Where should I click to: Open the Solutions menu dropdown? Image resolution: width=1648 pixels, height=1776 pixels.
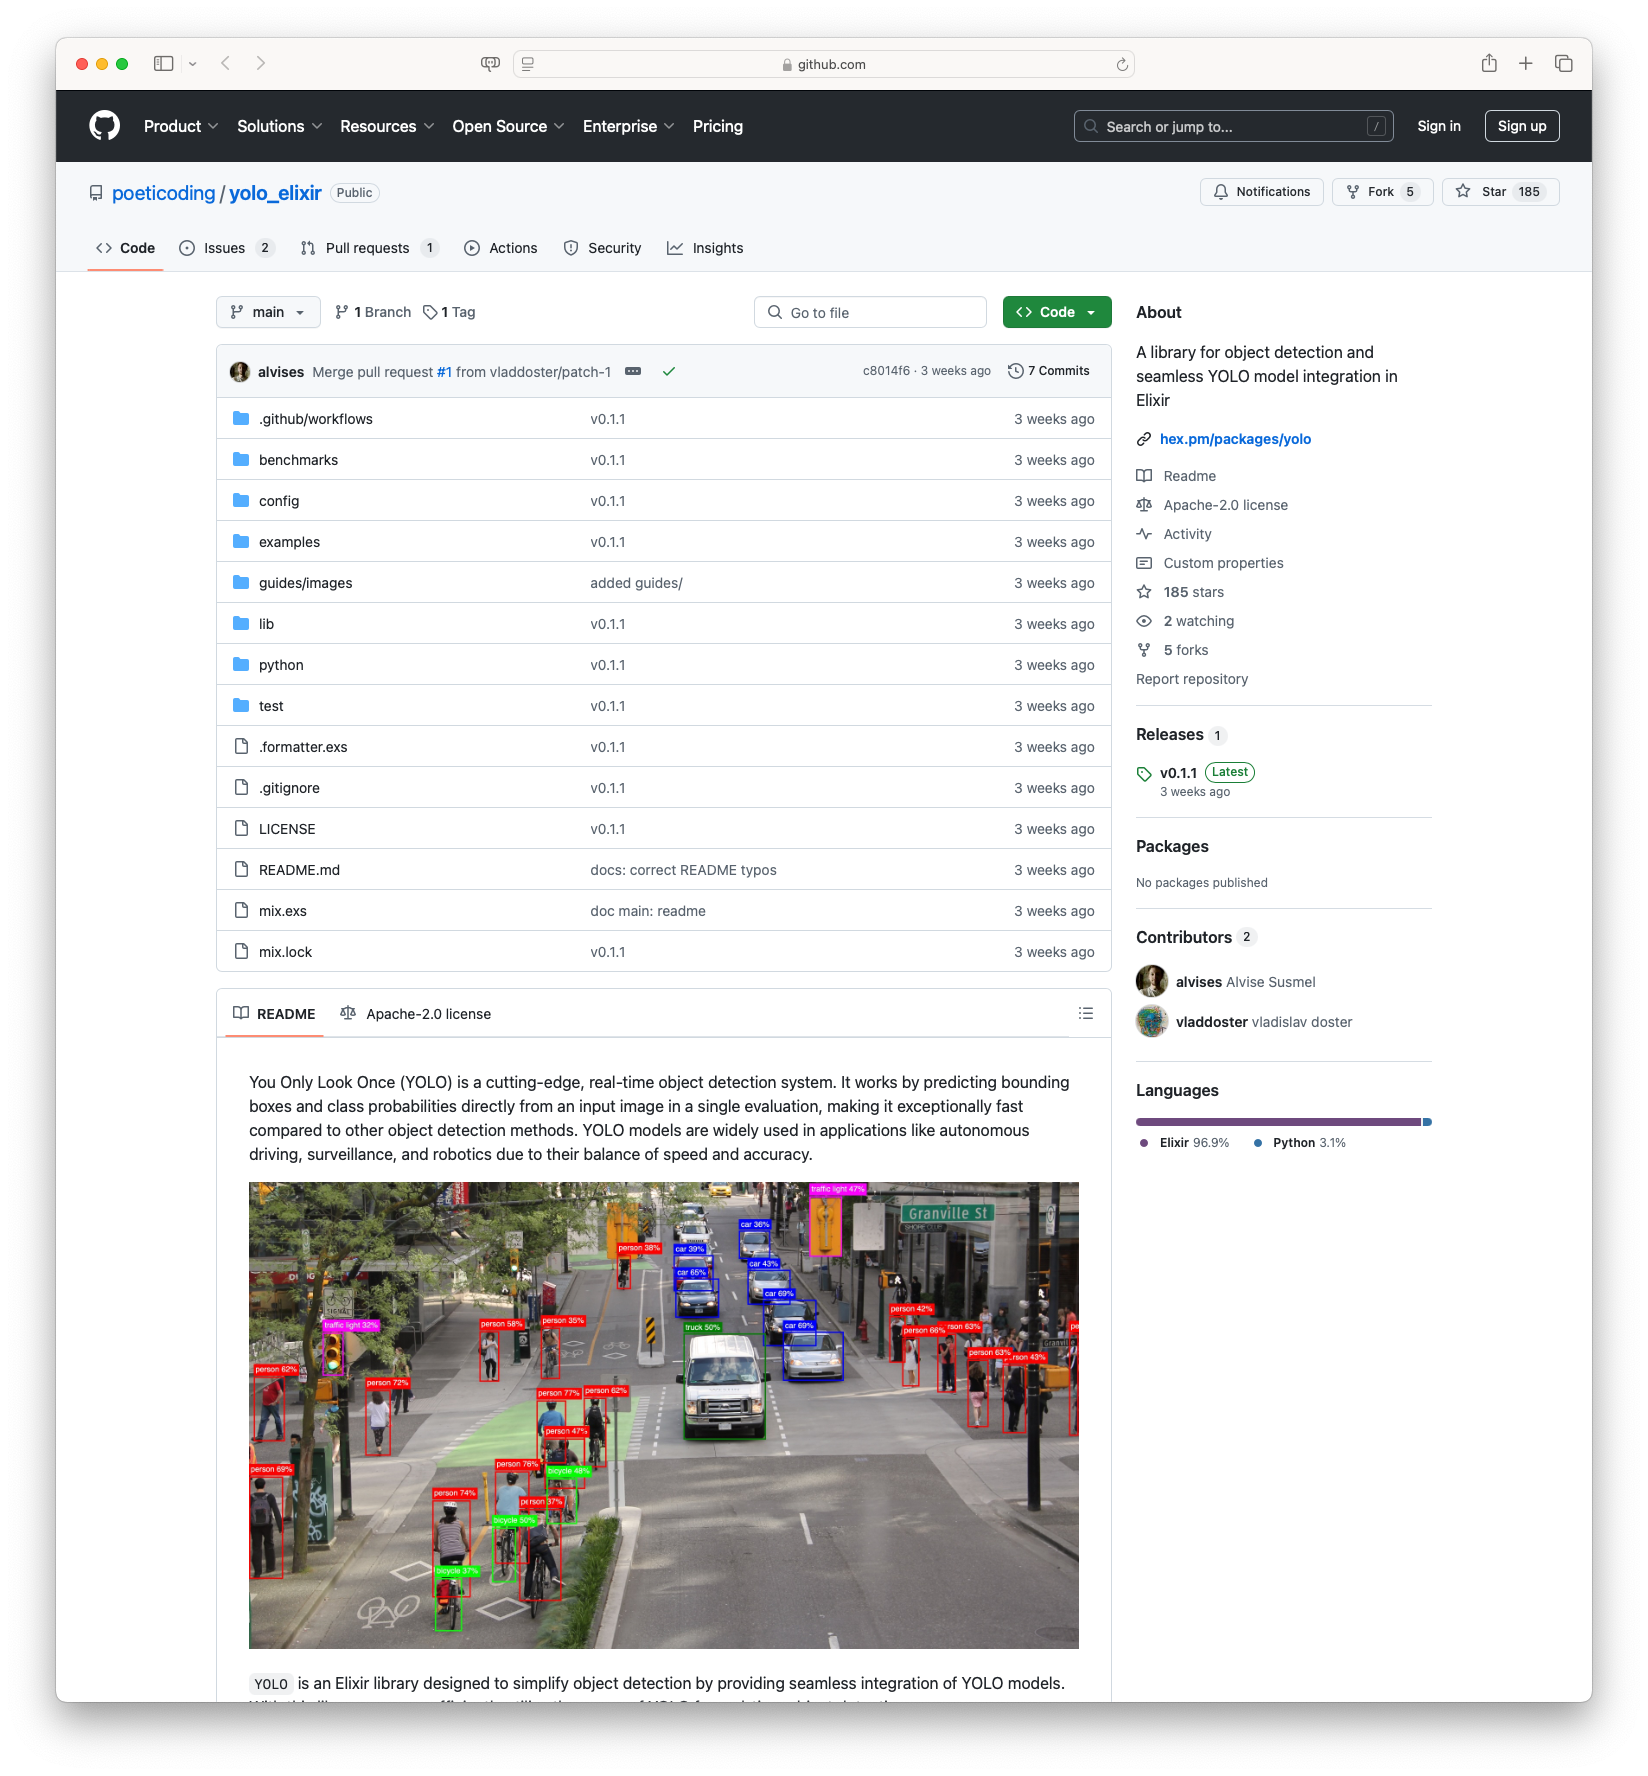point(280,126)
